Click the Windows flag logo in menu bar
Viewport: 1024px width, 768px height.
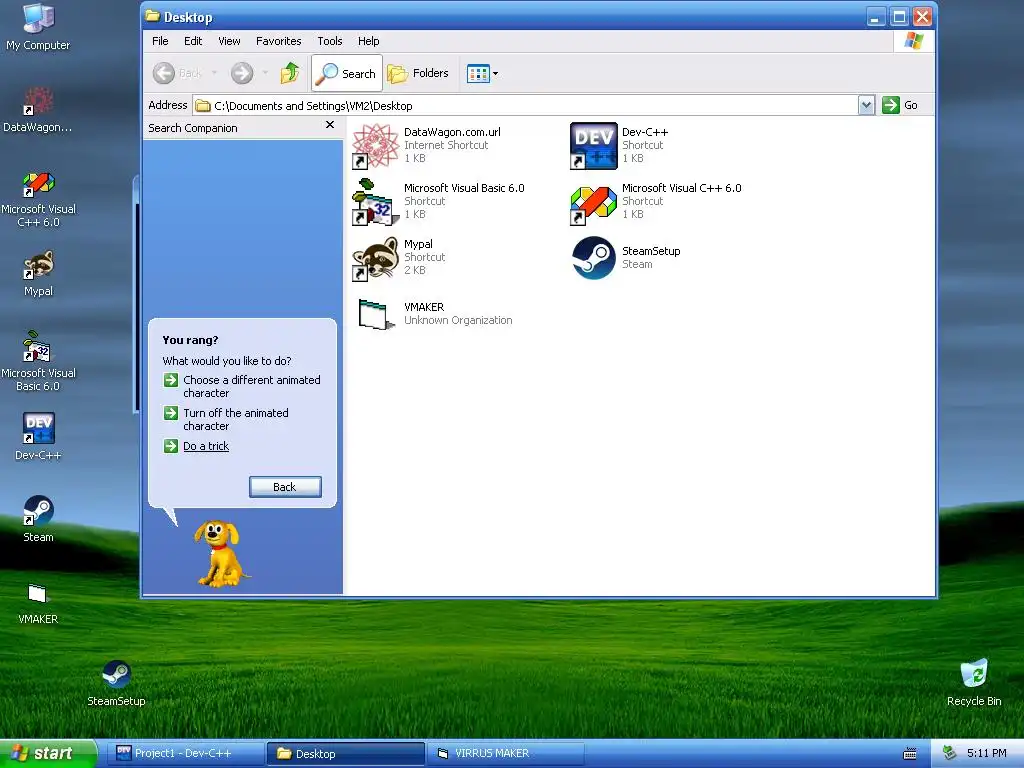[914, 41]
